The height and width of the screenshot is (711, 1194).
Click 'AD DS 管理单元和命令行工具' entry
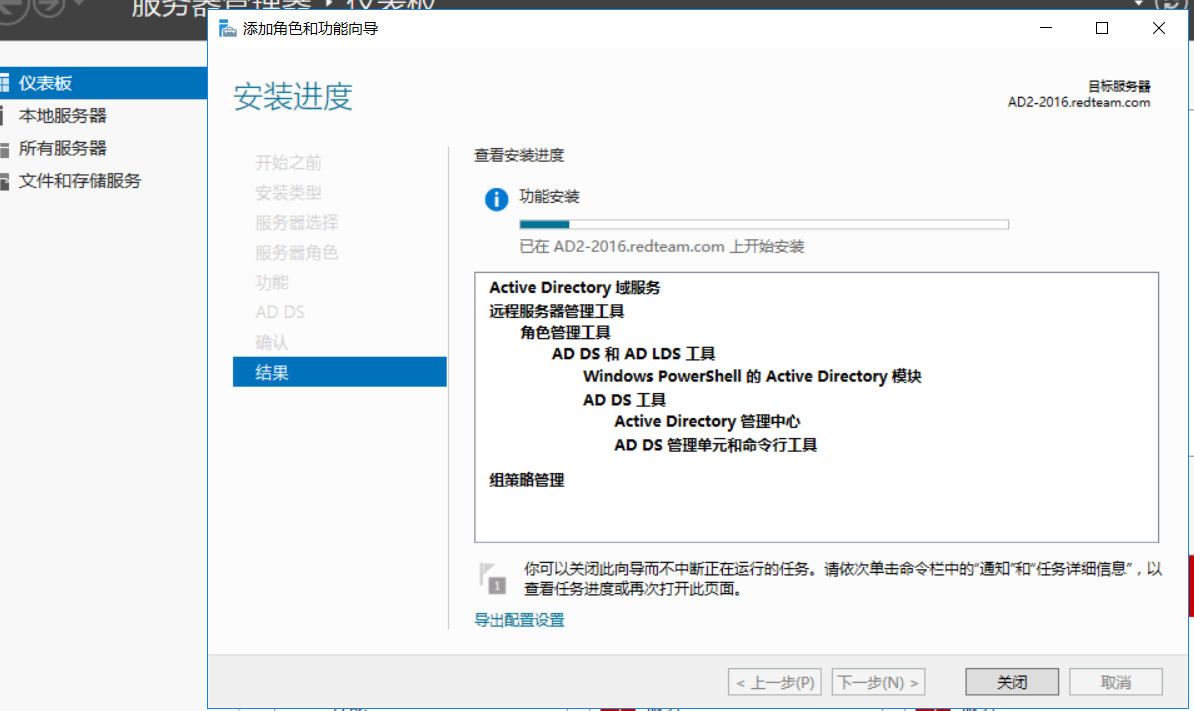716,445
